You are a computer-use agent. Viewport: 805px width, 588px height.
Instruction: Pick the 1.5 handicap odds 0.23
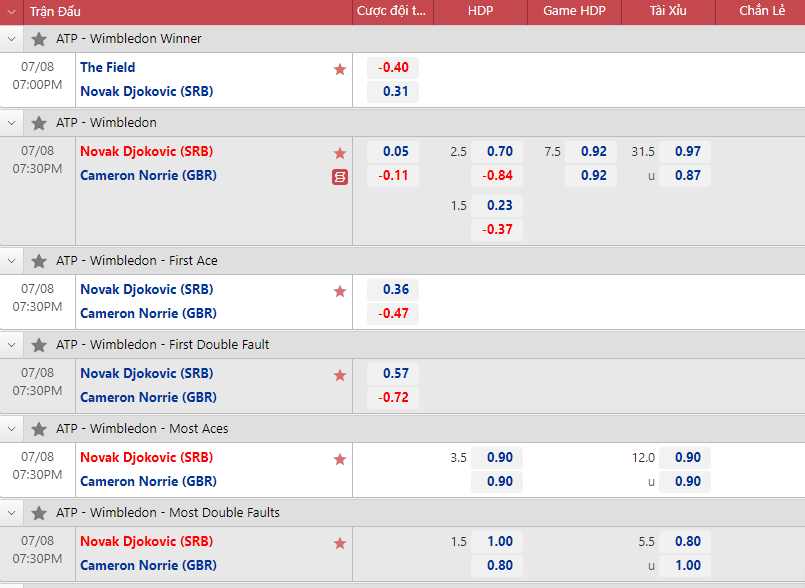coord(497,205)
